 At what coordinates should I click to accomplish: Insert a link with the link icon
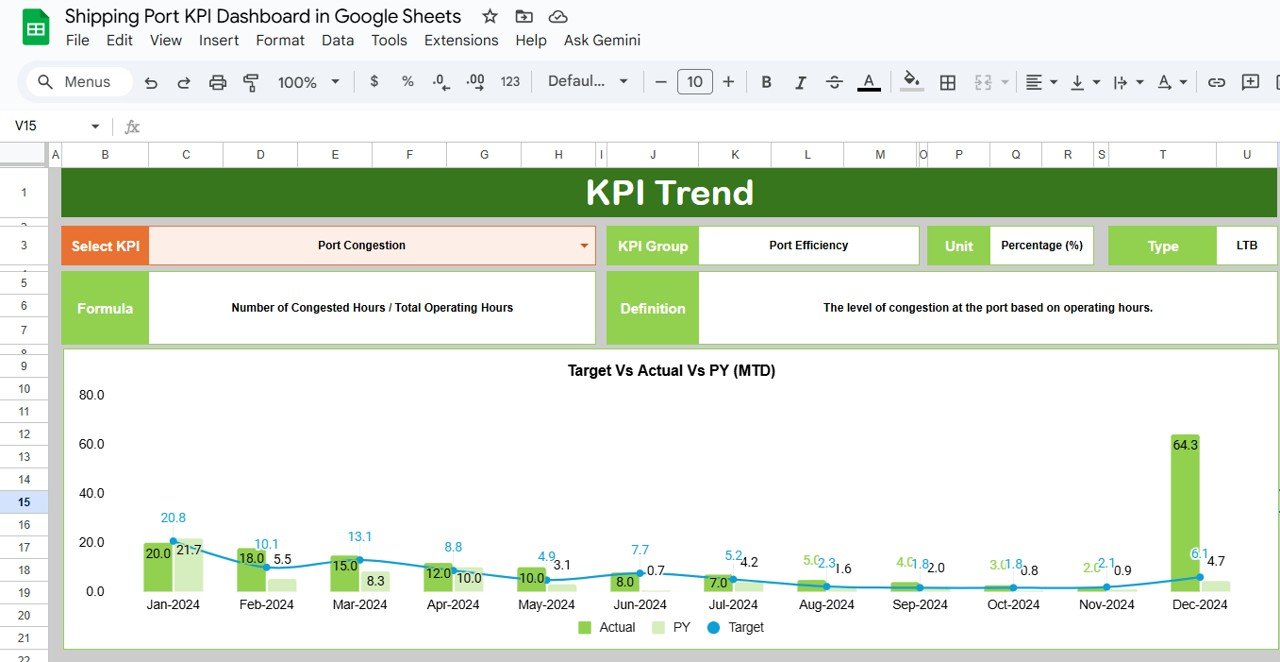(x=1216, y=82)
